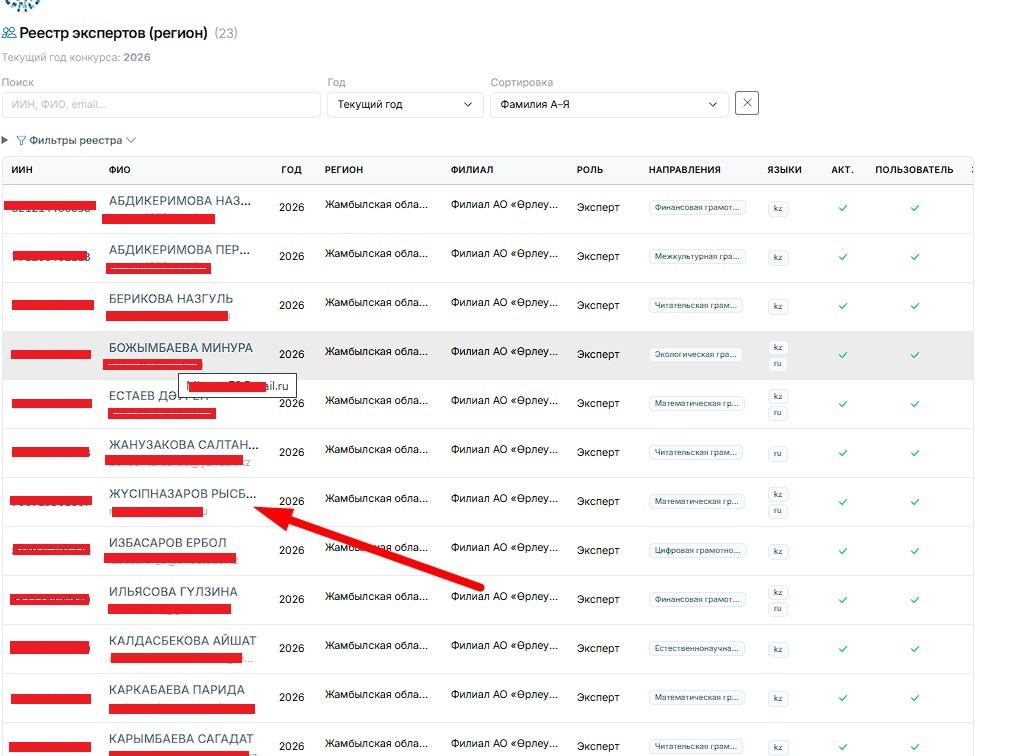Click the funnel filter icon

[21, 141]
